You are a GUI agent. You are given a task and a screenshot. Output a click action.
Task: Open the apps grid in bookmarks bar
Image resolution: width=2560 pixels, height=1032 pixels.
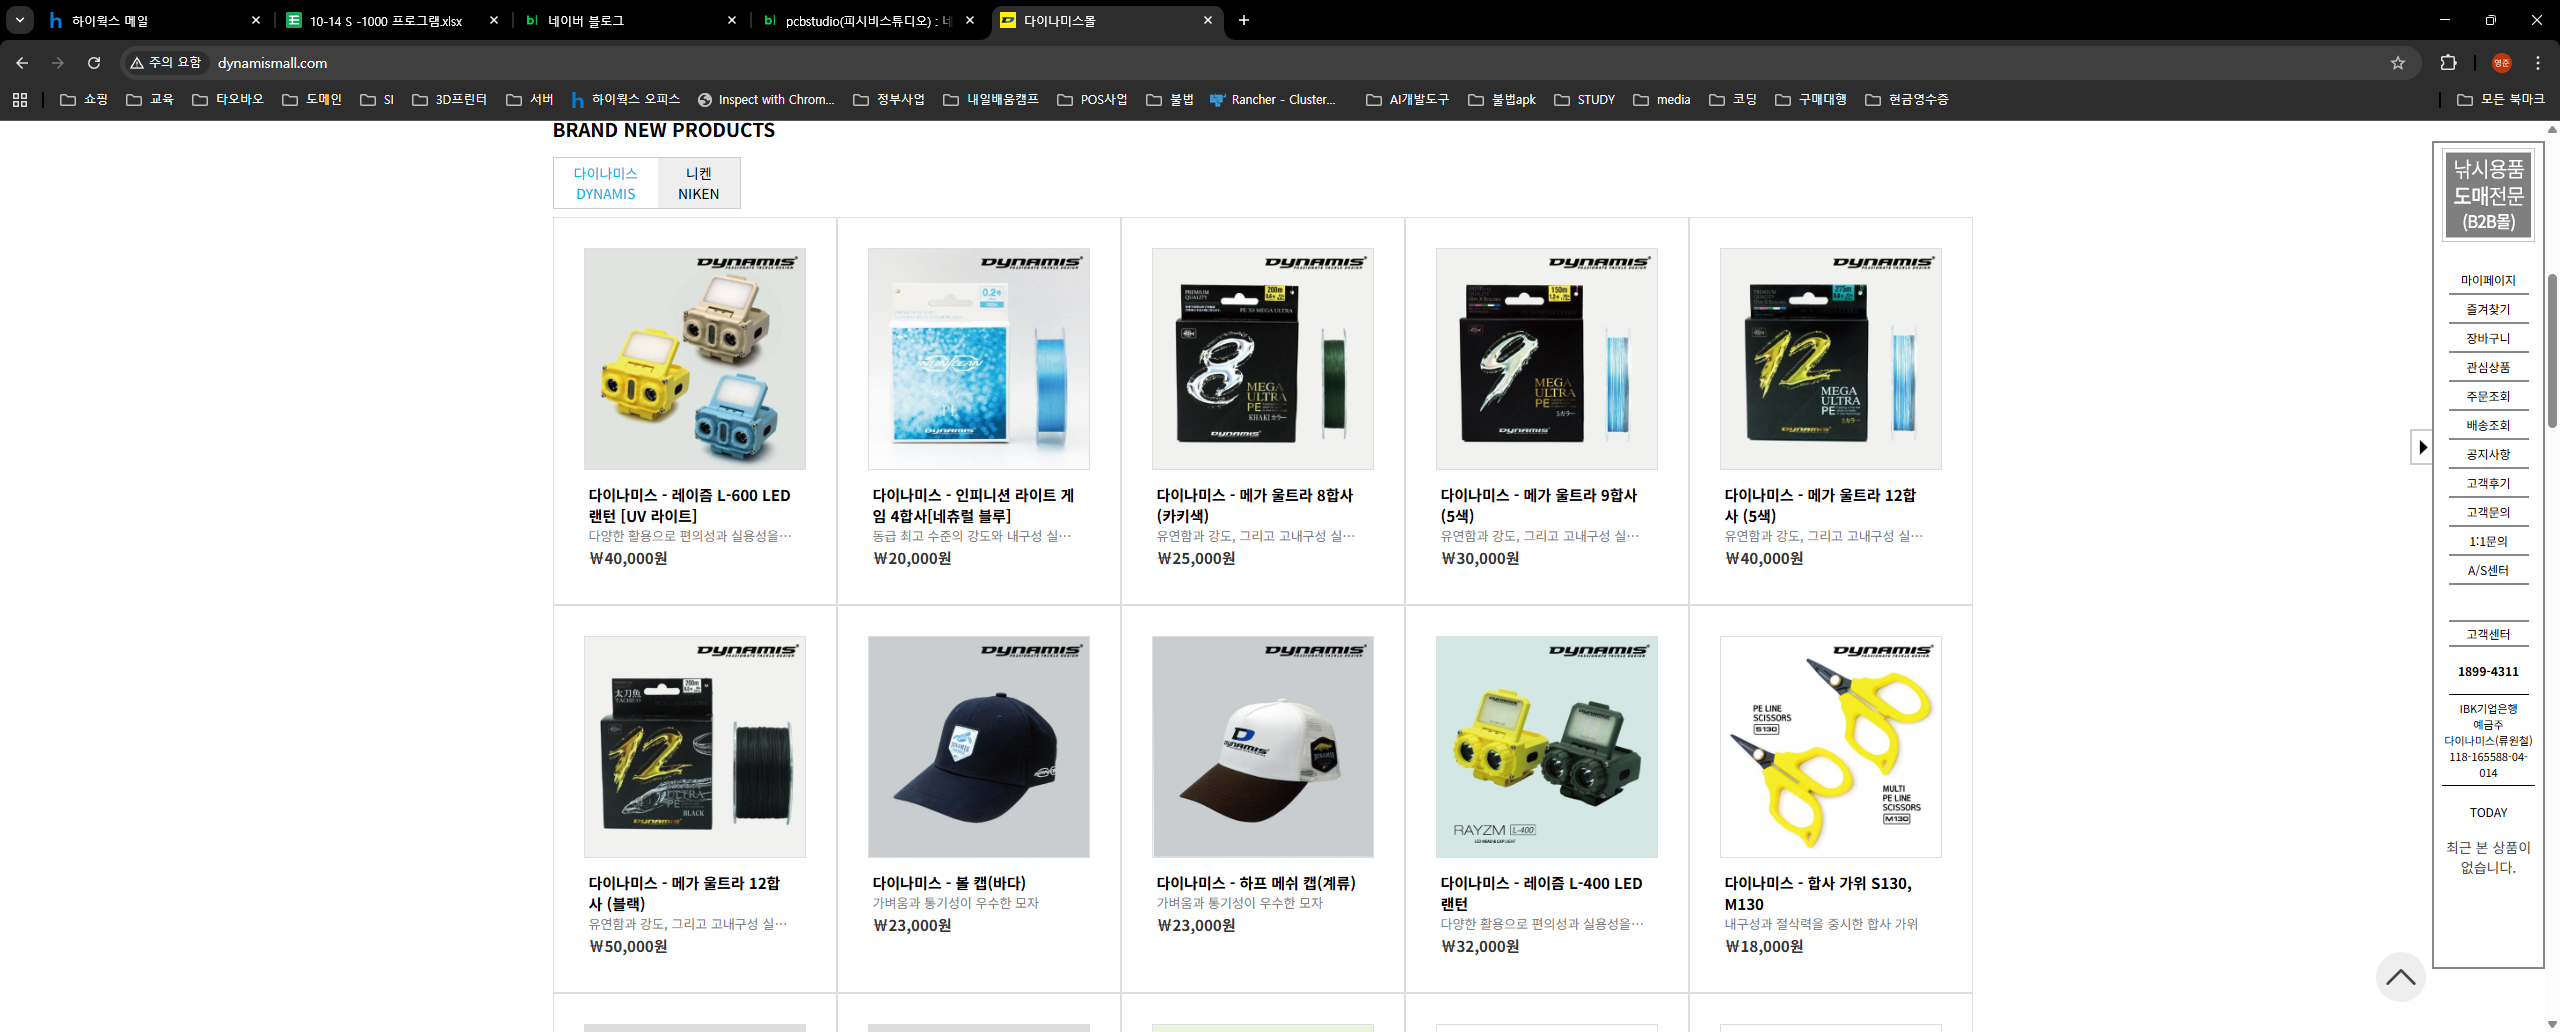(x=20, y=100)
